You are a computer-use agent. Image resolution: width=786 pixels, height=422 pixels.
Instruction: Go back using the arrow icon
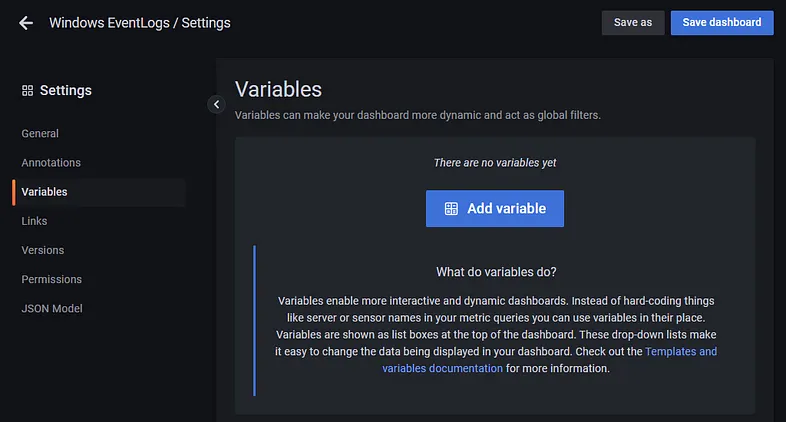(26, 23)
